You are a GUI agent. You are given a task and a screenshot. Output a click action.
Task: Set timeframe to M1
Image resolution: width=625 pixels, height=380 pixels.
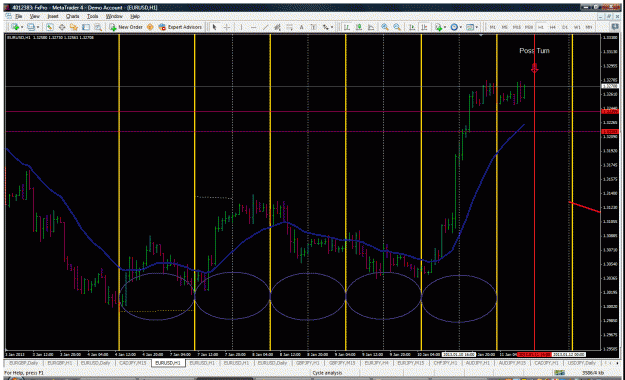pyautogui.click(x=493, y=27)
